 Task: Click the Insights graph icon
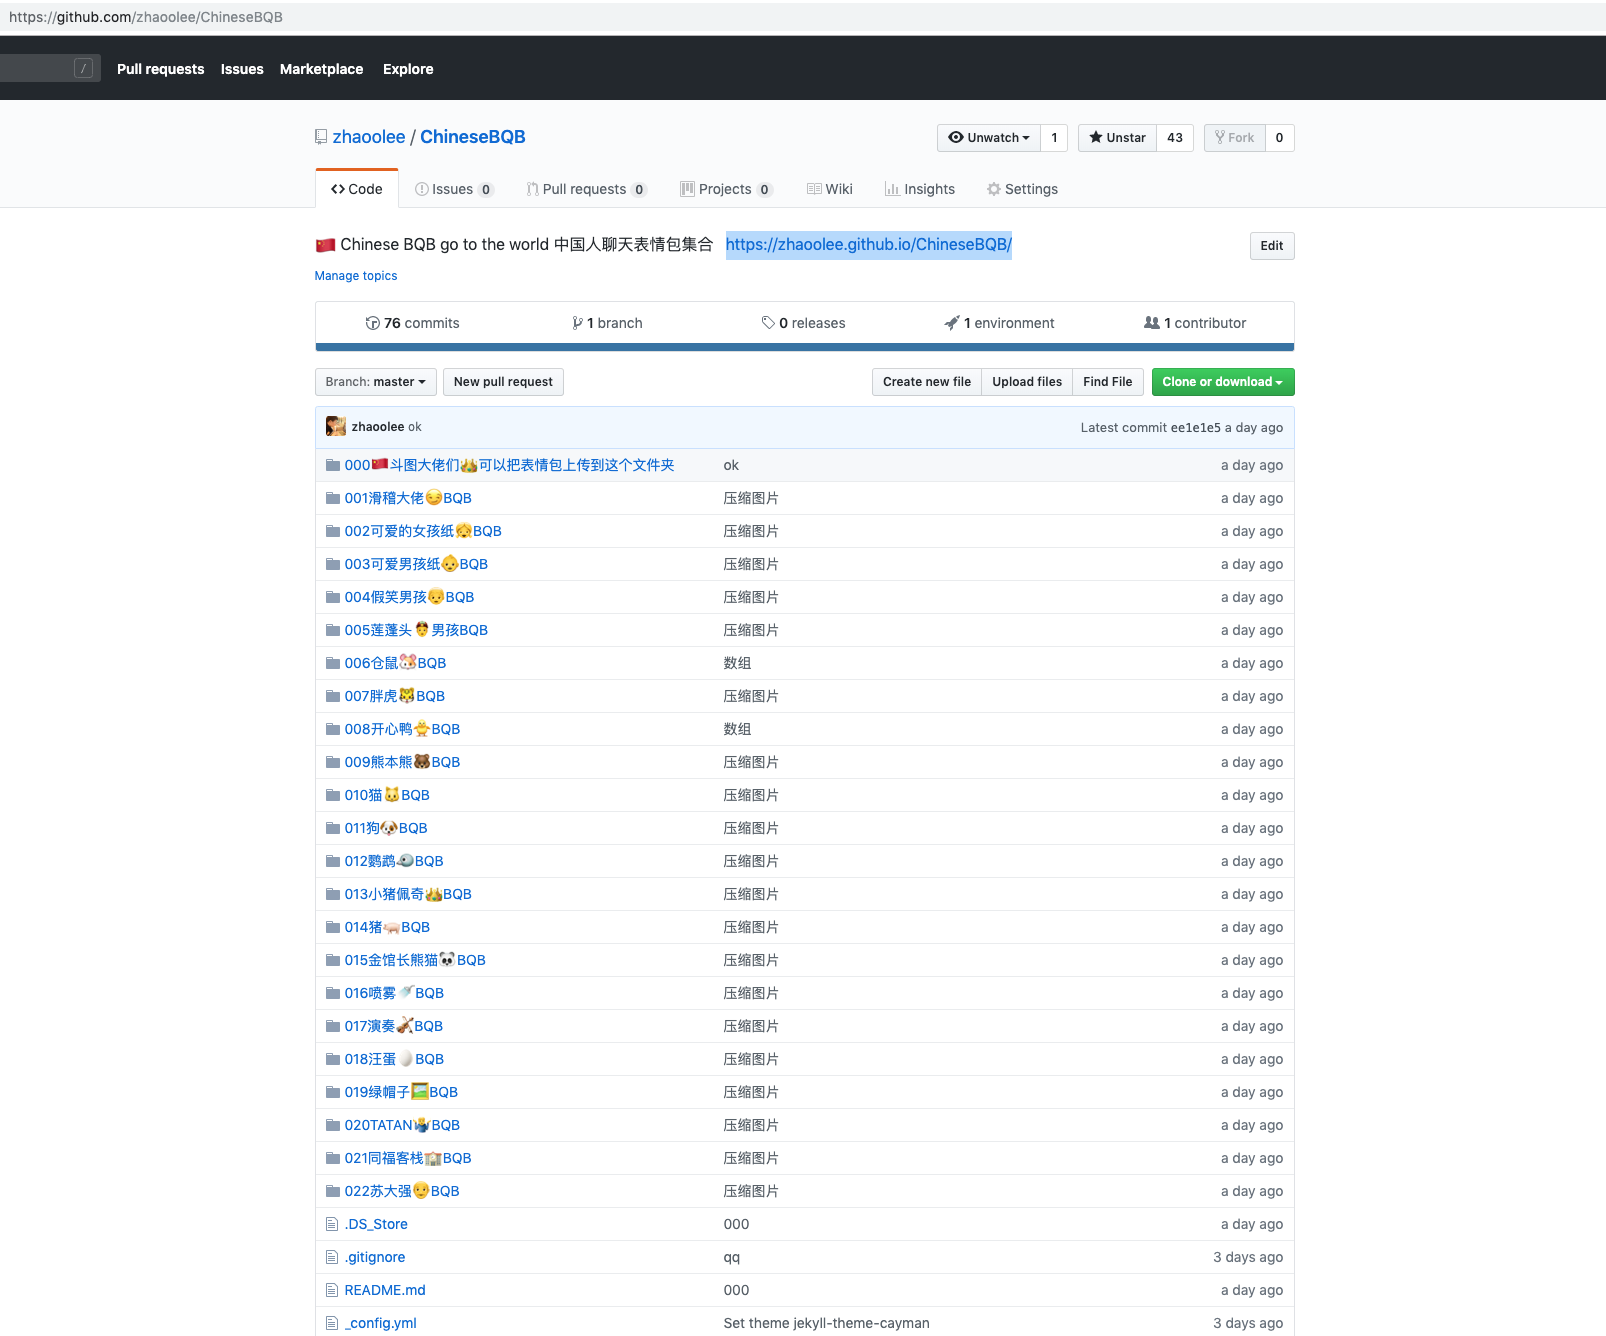point(891,189)
